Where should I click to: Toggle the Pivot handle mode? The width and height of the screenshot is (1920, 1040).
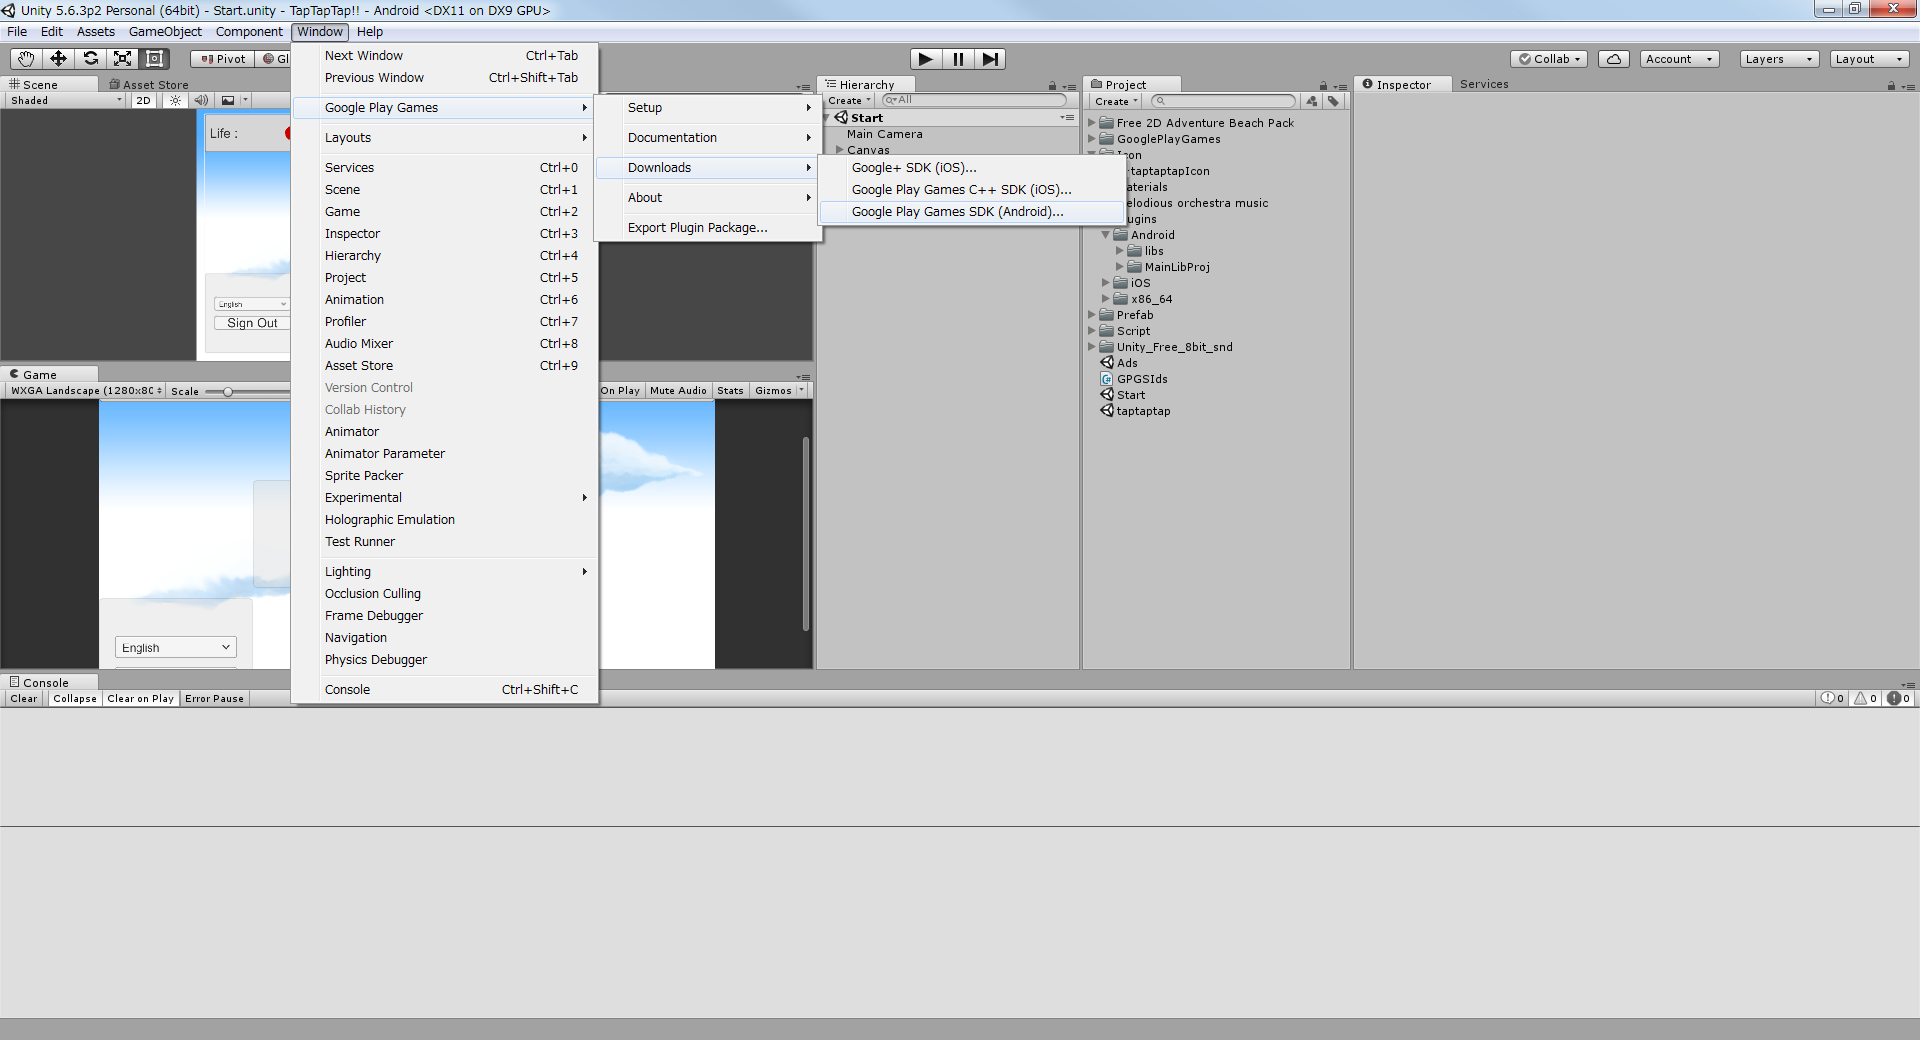[222, 59]
